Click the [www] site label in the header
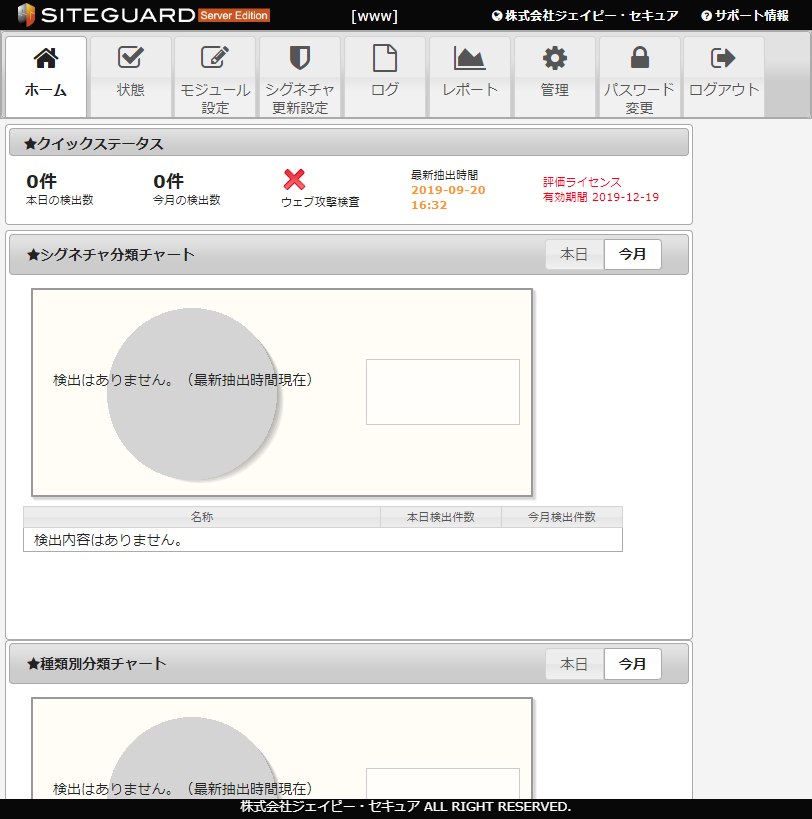The width and height of the screenshot is (812, 819). pos(374,15)
